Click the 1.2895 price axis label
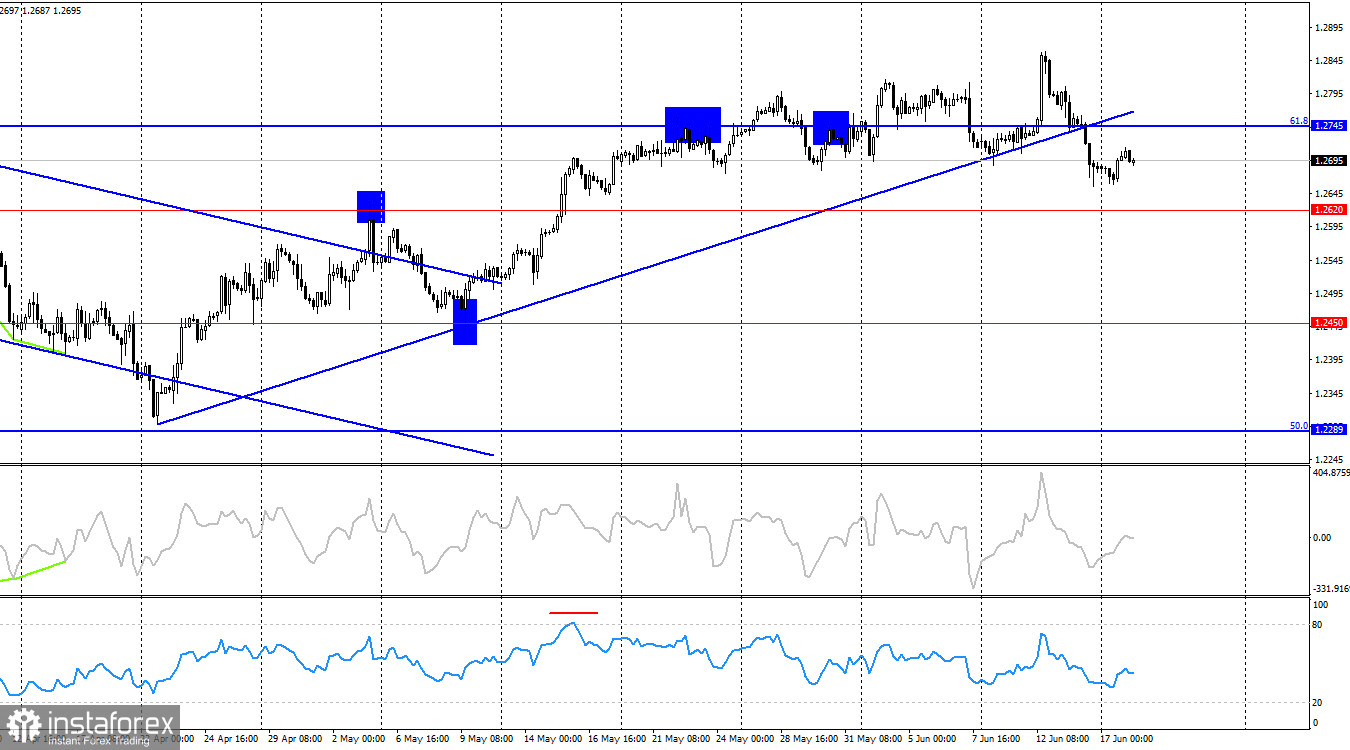 [x=1330, y=27]
